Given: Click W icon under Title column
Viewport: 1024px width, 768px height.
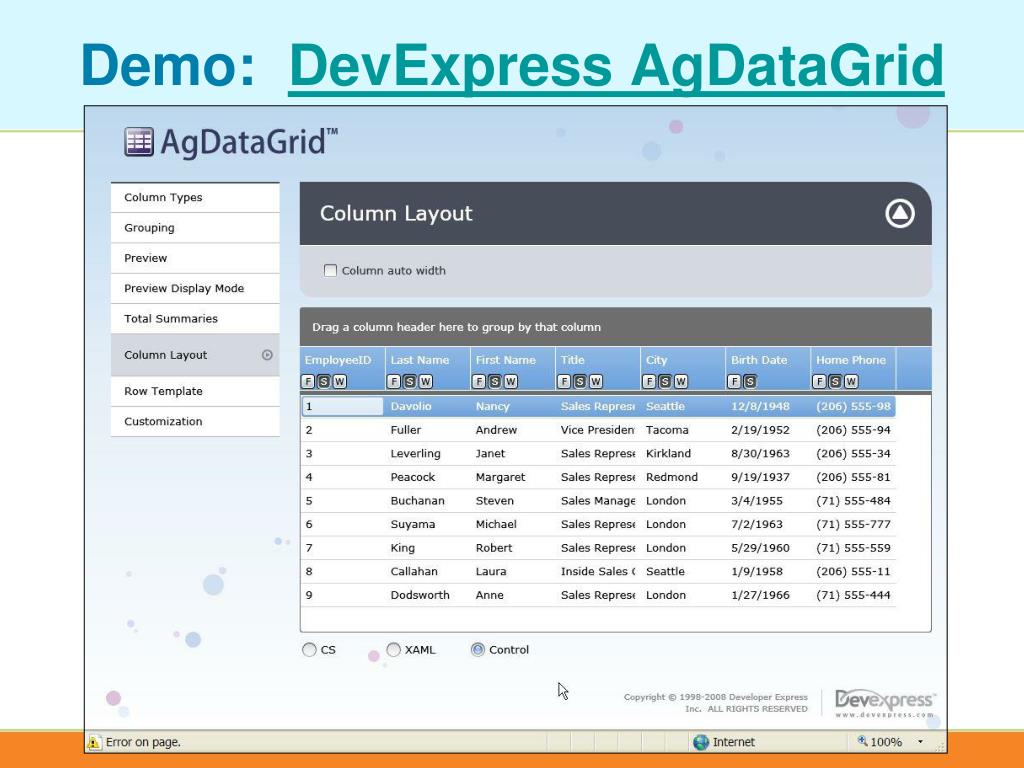Looking at the screenshot, I should pos(596,381).
